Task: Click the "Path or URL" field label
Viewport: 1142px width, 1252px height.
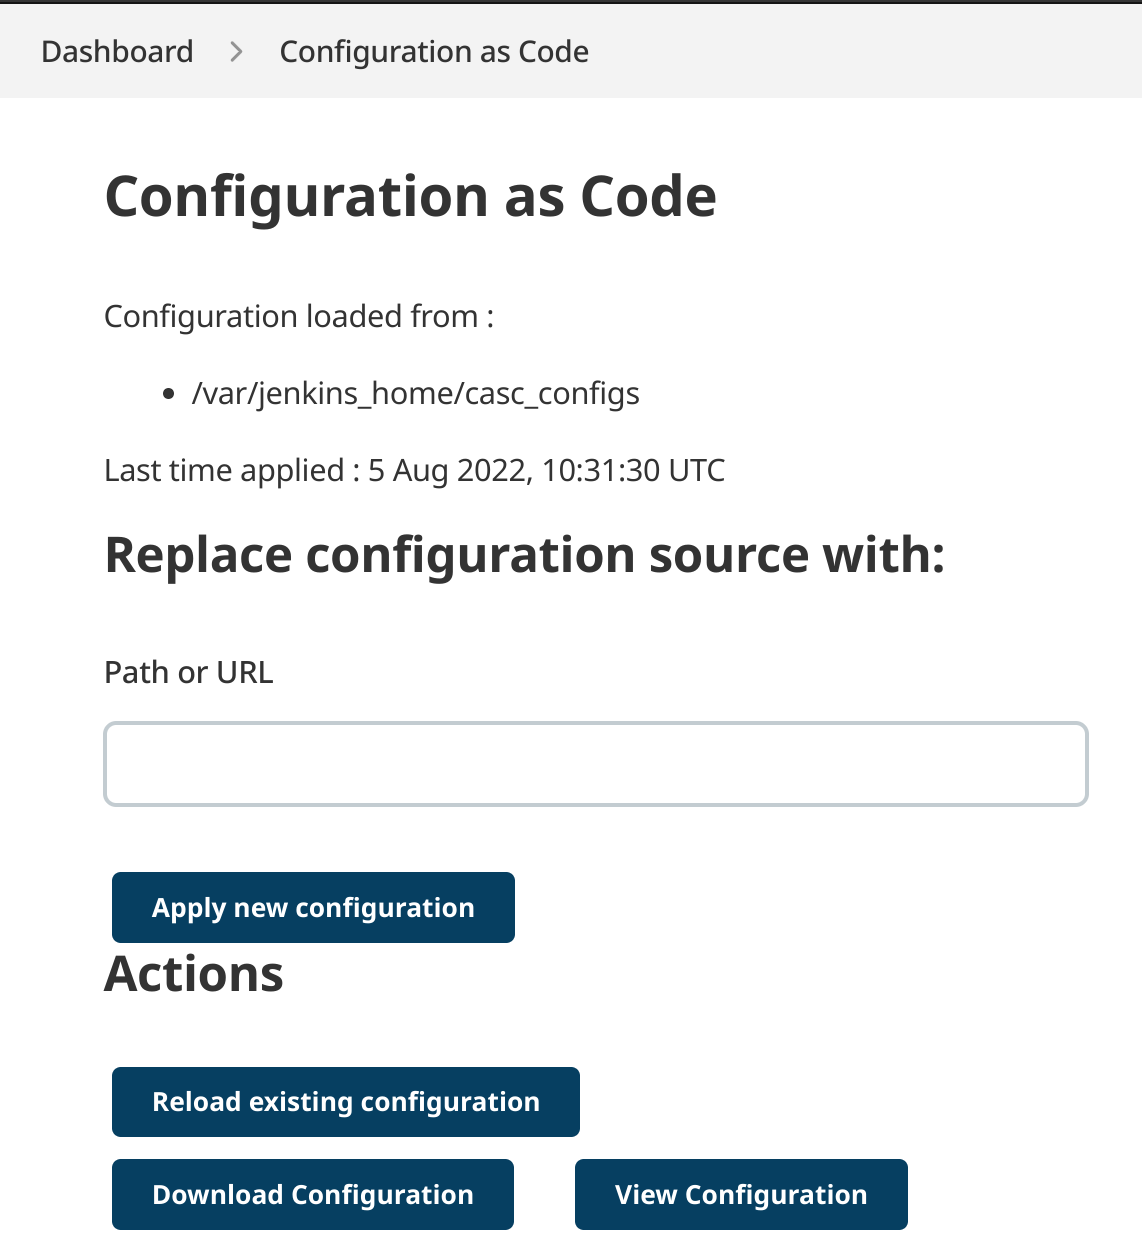Action: click(x=188, y=672)
